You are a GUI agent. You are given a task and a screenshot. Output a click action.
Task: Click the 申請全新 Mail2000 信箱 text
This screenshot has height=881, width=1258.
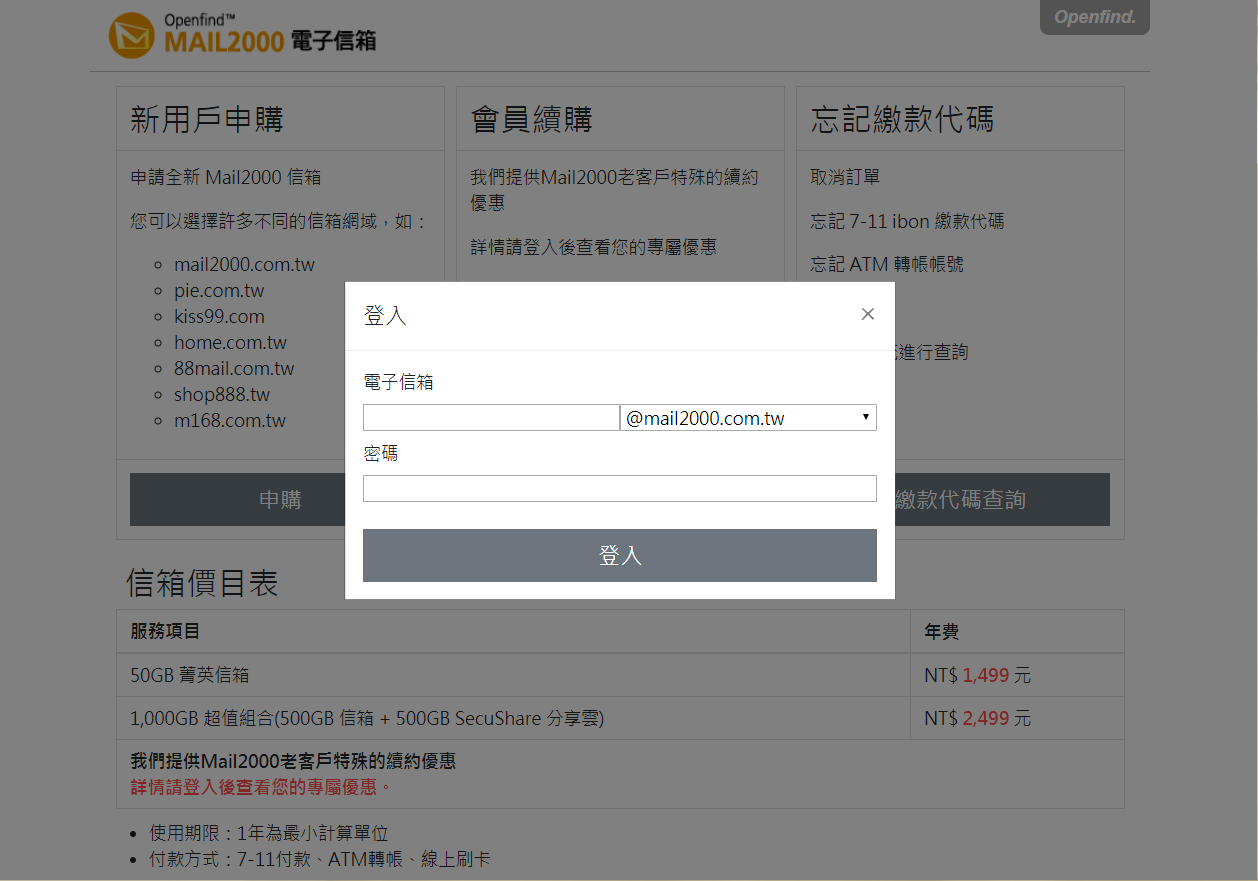pyautogui.click(x=226, y=177)
